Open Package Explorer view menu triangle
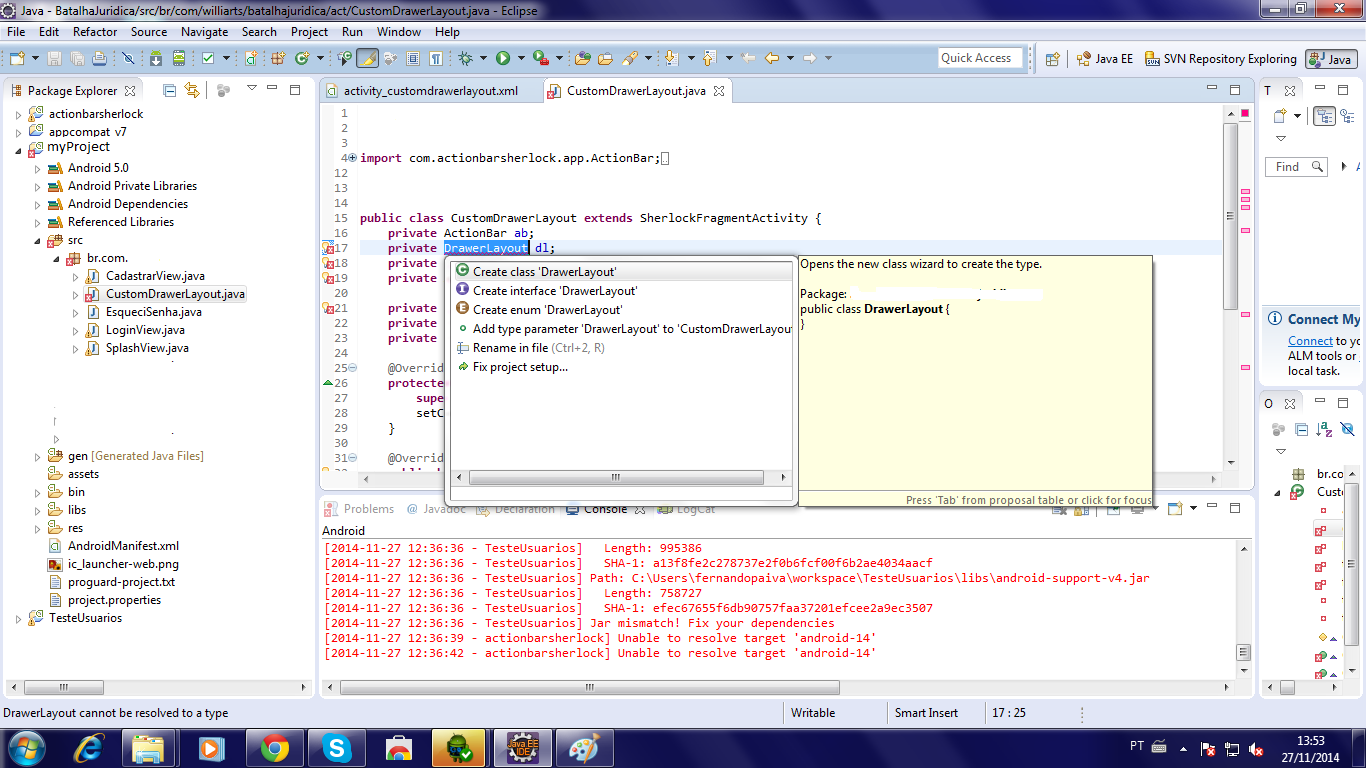This screenshot has height=768, width=1366. [x=250, y=89]
